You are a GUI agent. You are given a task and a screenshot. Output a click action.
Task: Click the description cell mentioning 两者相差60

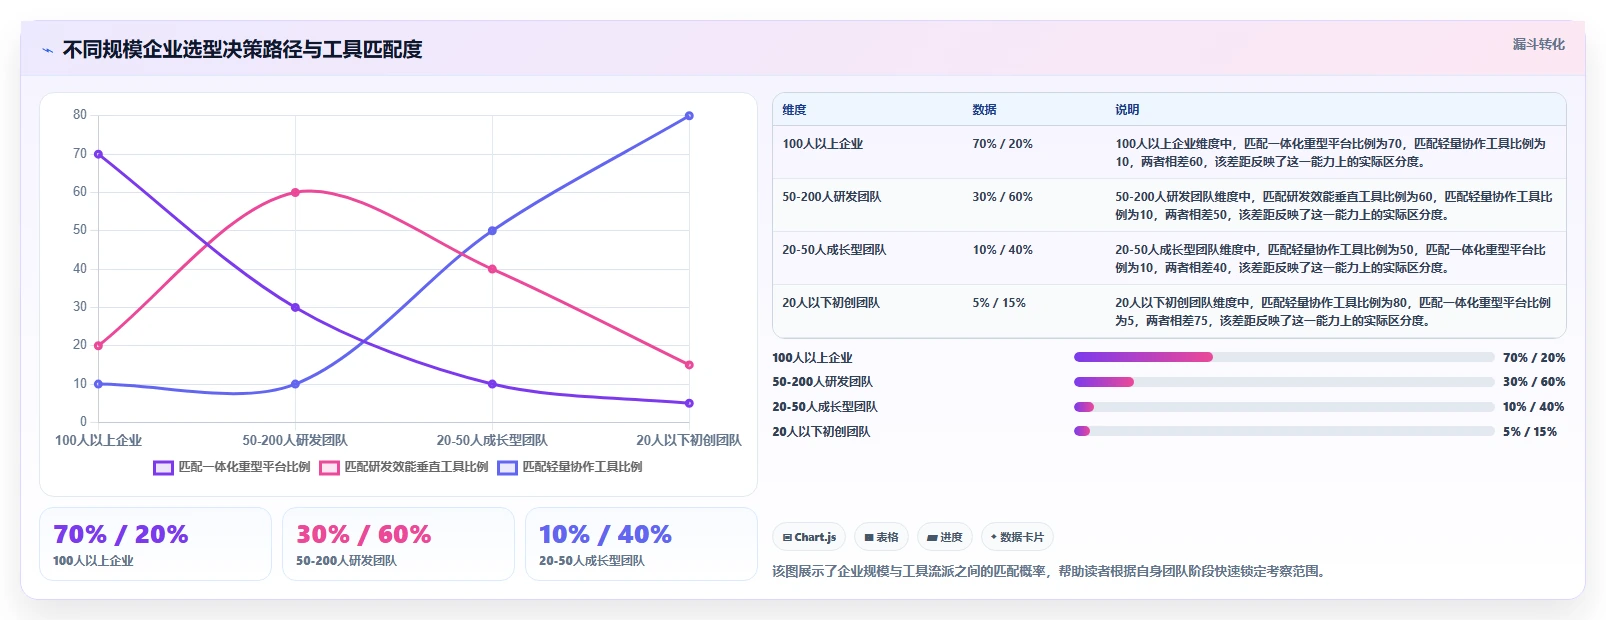pyautogui.click(x=1334, y=153)
